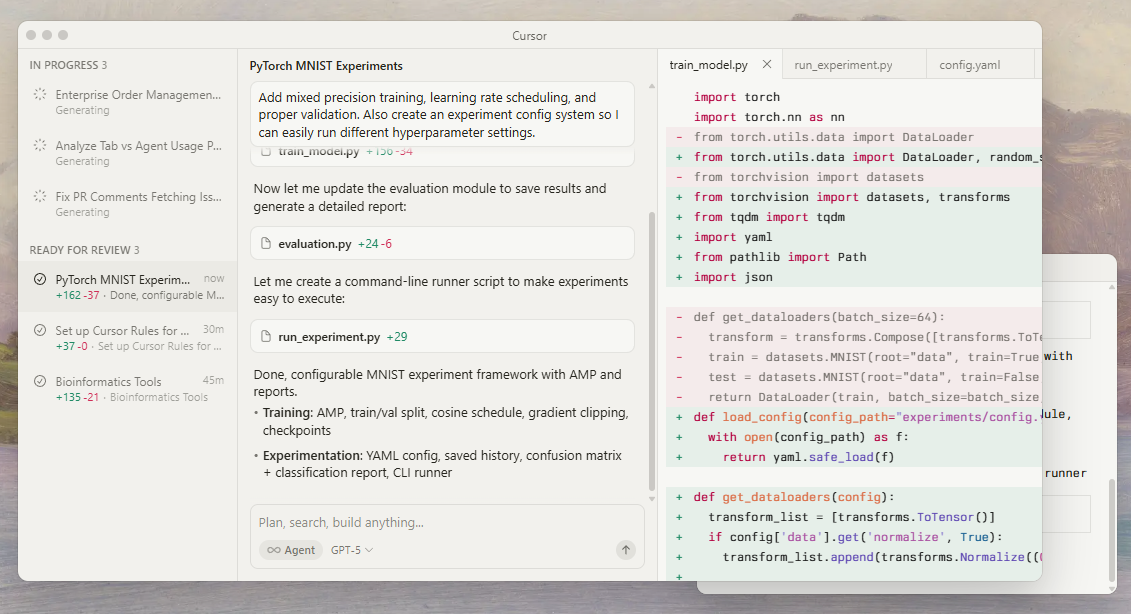
Task: Open the train_model.py changed file card in chat
Action: click(442, 155)
